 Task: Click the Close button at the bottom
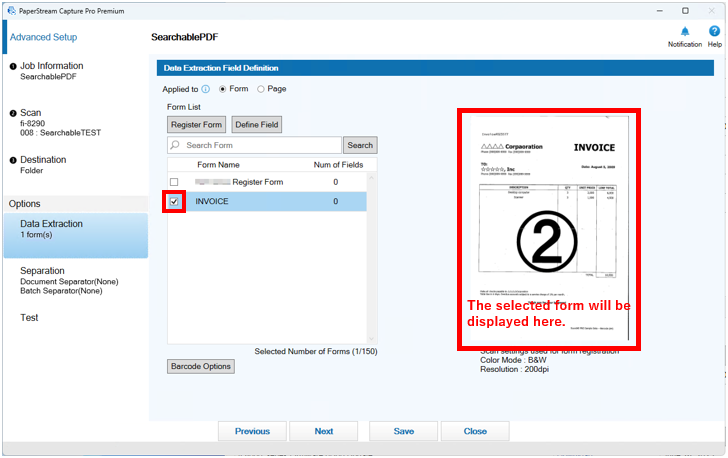coord(475,431)
